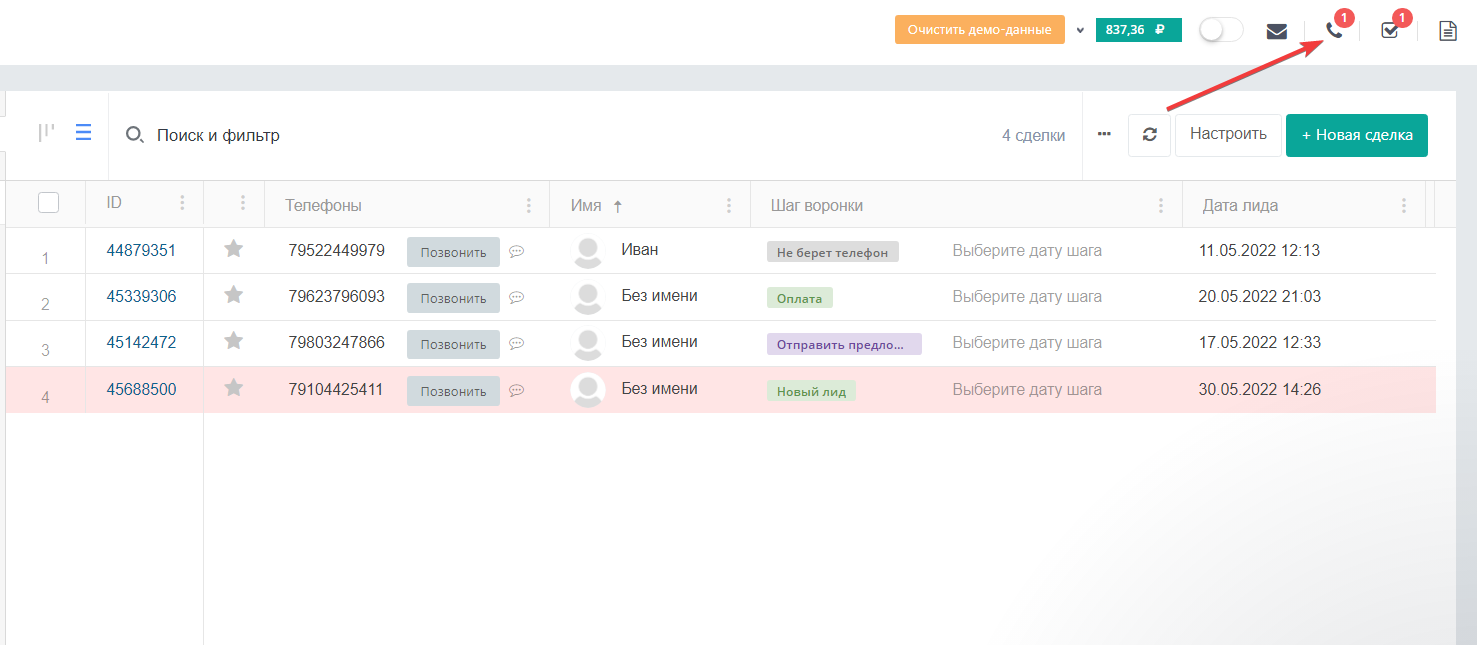1477x645 pixels.
Task: Open the Не берет телефон stage dropdown
Action: click(x=833, y=252)
